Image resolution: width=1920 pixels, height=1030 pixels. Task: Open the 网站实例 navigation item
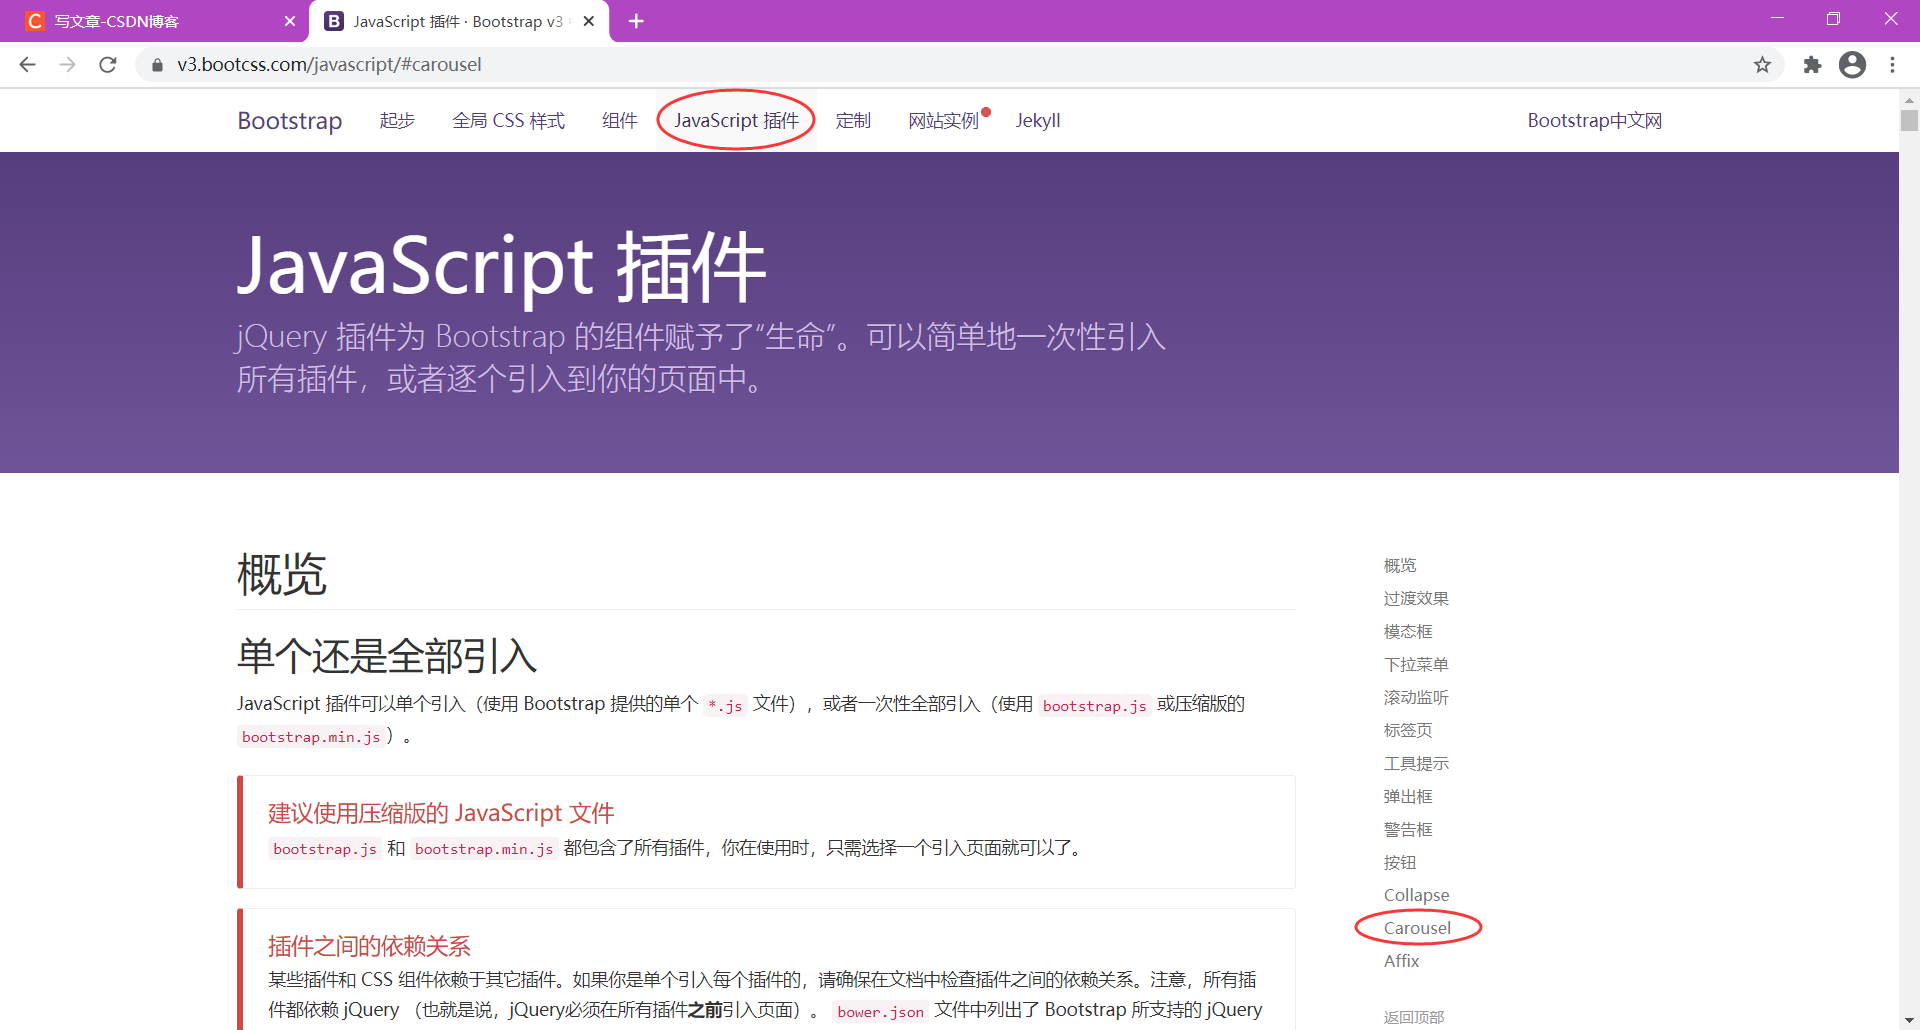tap(943, 121)
